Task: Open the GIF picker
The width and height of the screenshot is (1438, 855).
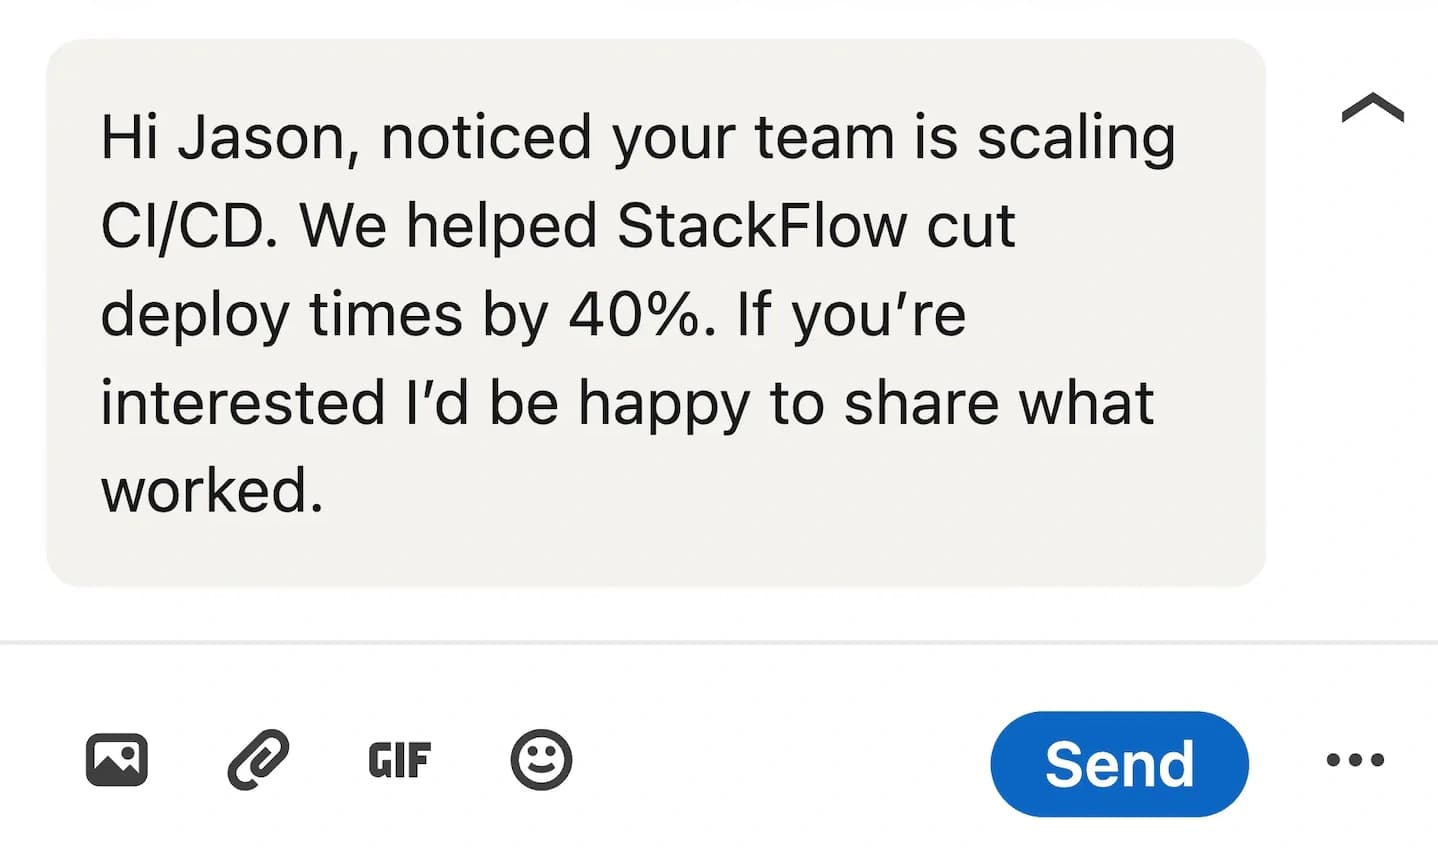Action: coord(399,761)
